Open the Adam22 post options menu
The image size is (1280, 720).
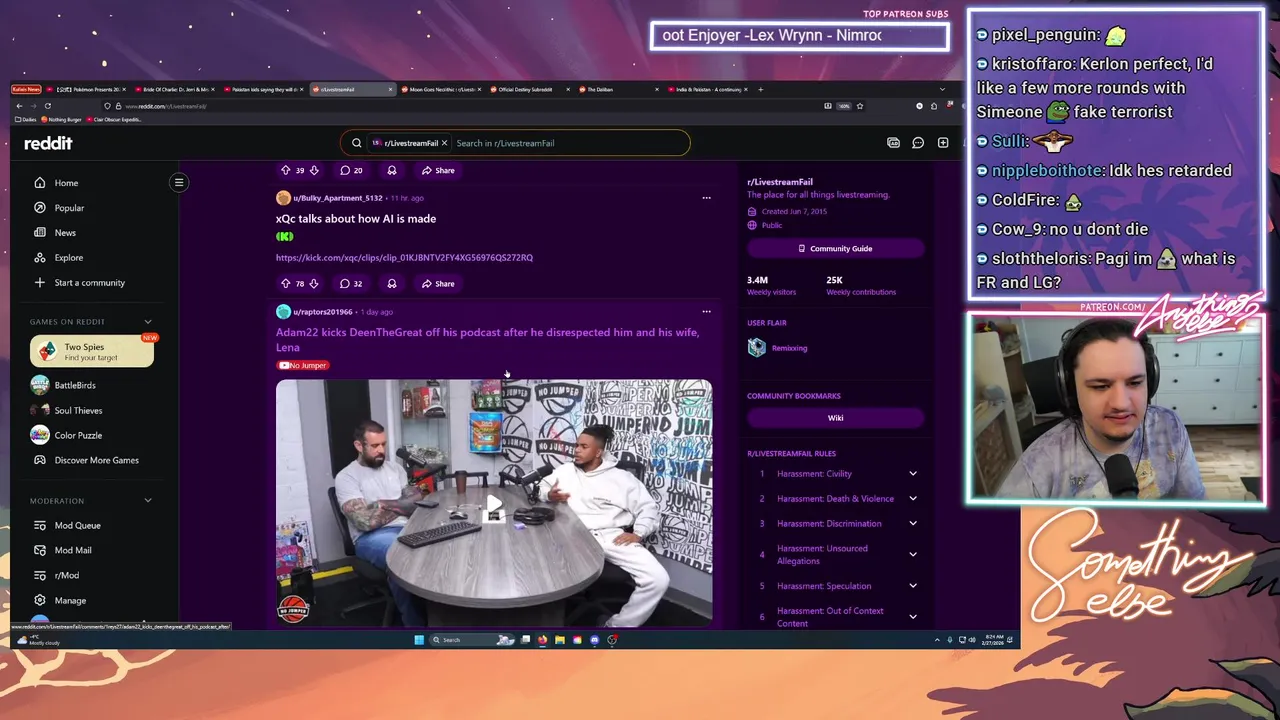[x=706, y=312]
